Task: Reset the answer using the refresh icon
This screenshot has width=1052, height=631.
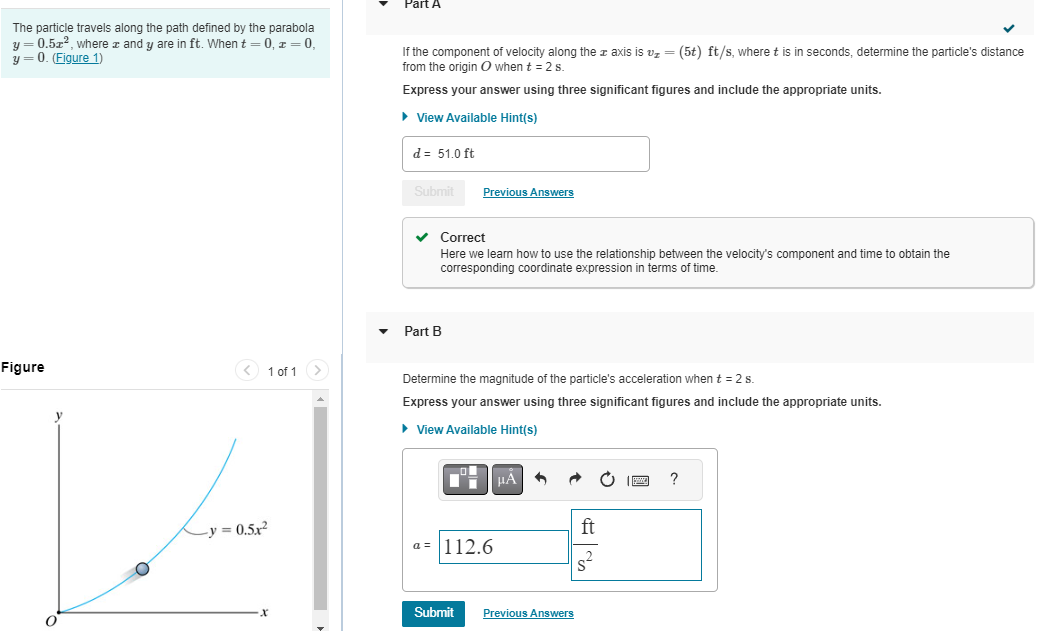Action: pos(607,478)
